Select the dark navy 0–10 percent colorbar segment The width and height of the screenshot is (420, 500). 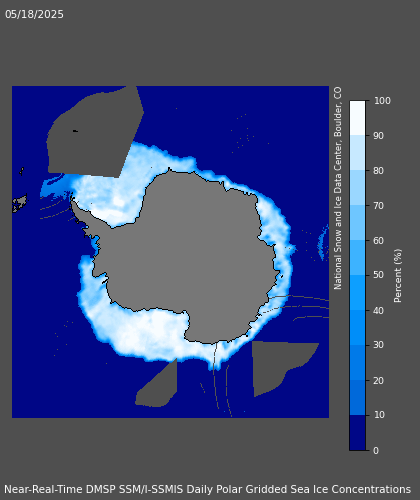tap(357, 432)
